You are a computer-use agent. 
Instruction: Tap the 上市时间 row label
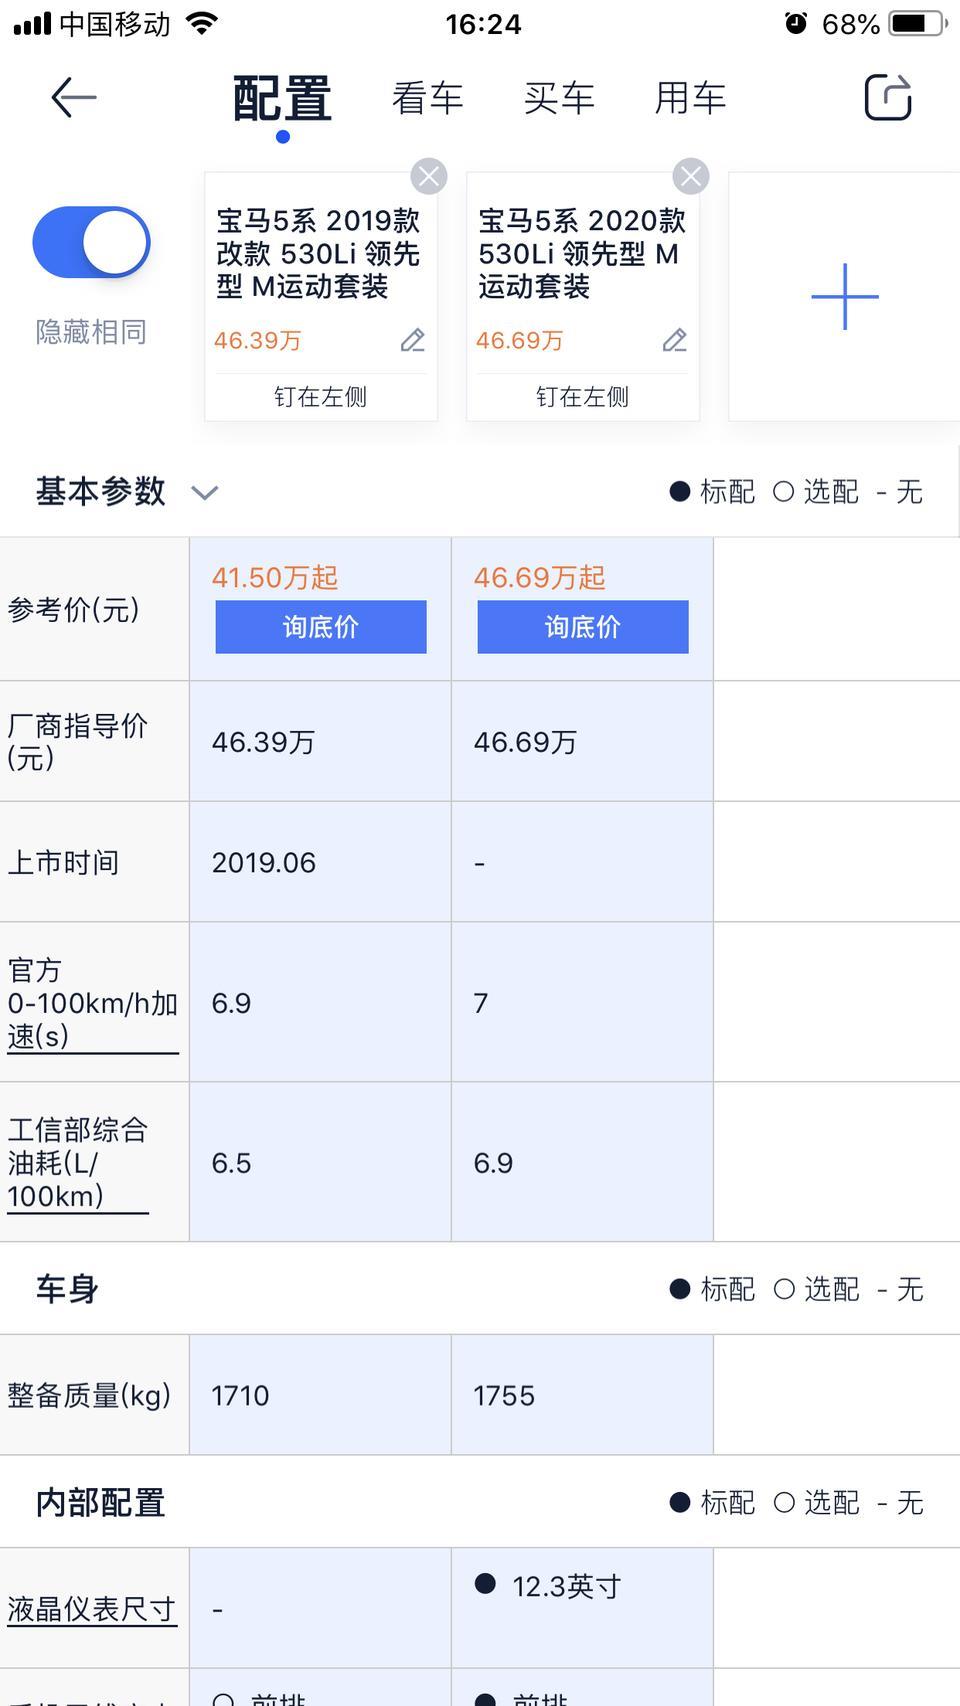point(63,862)
